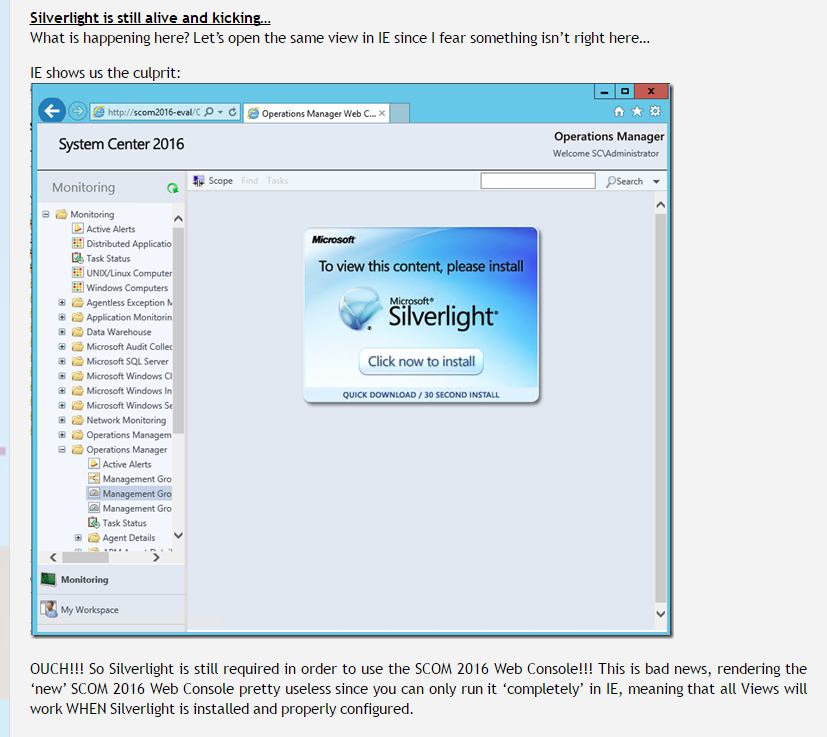Expand Agentless Exception Monitoring folder

62,302
